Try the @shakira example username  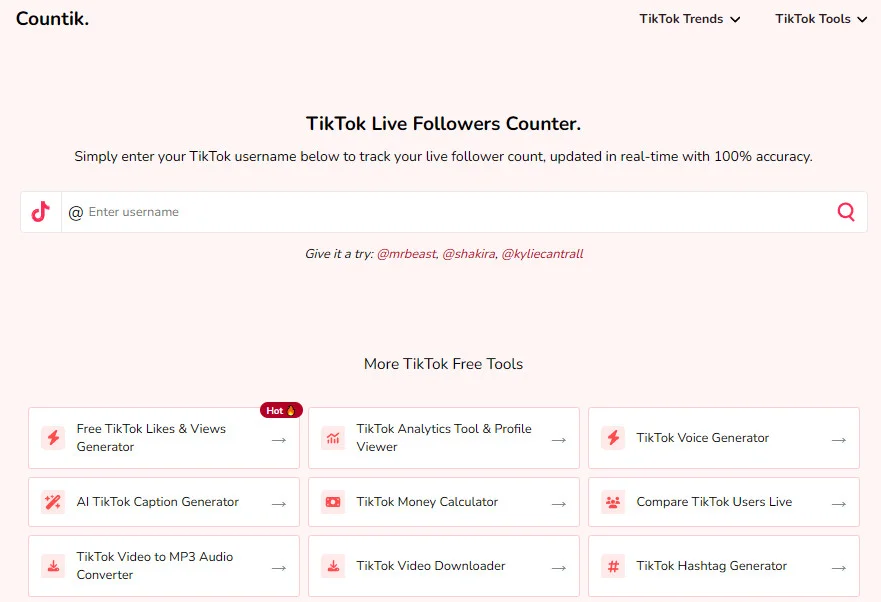469,254
